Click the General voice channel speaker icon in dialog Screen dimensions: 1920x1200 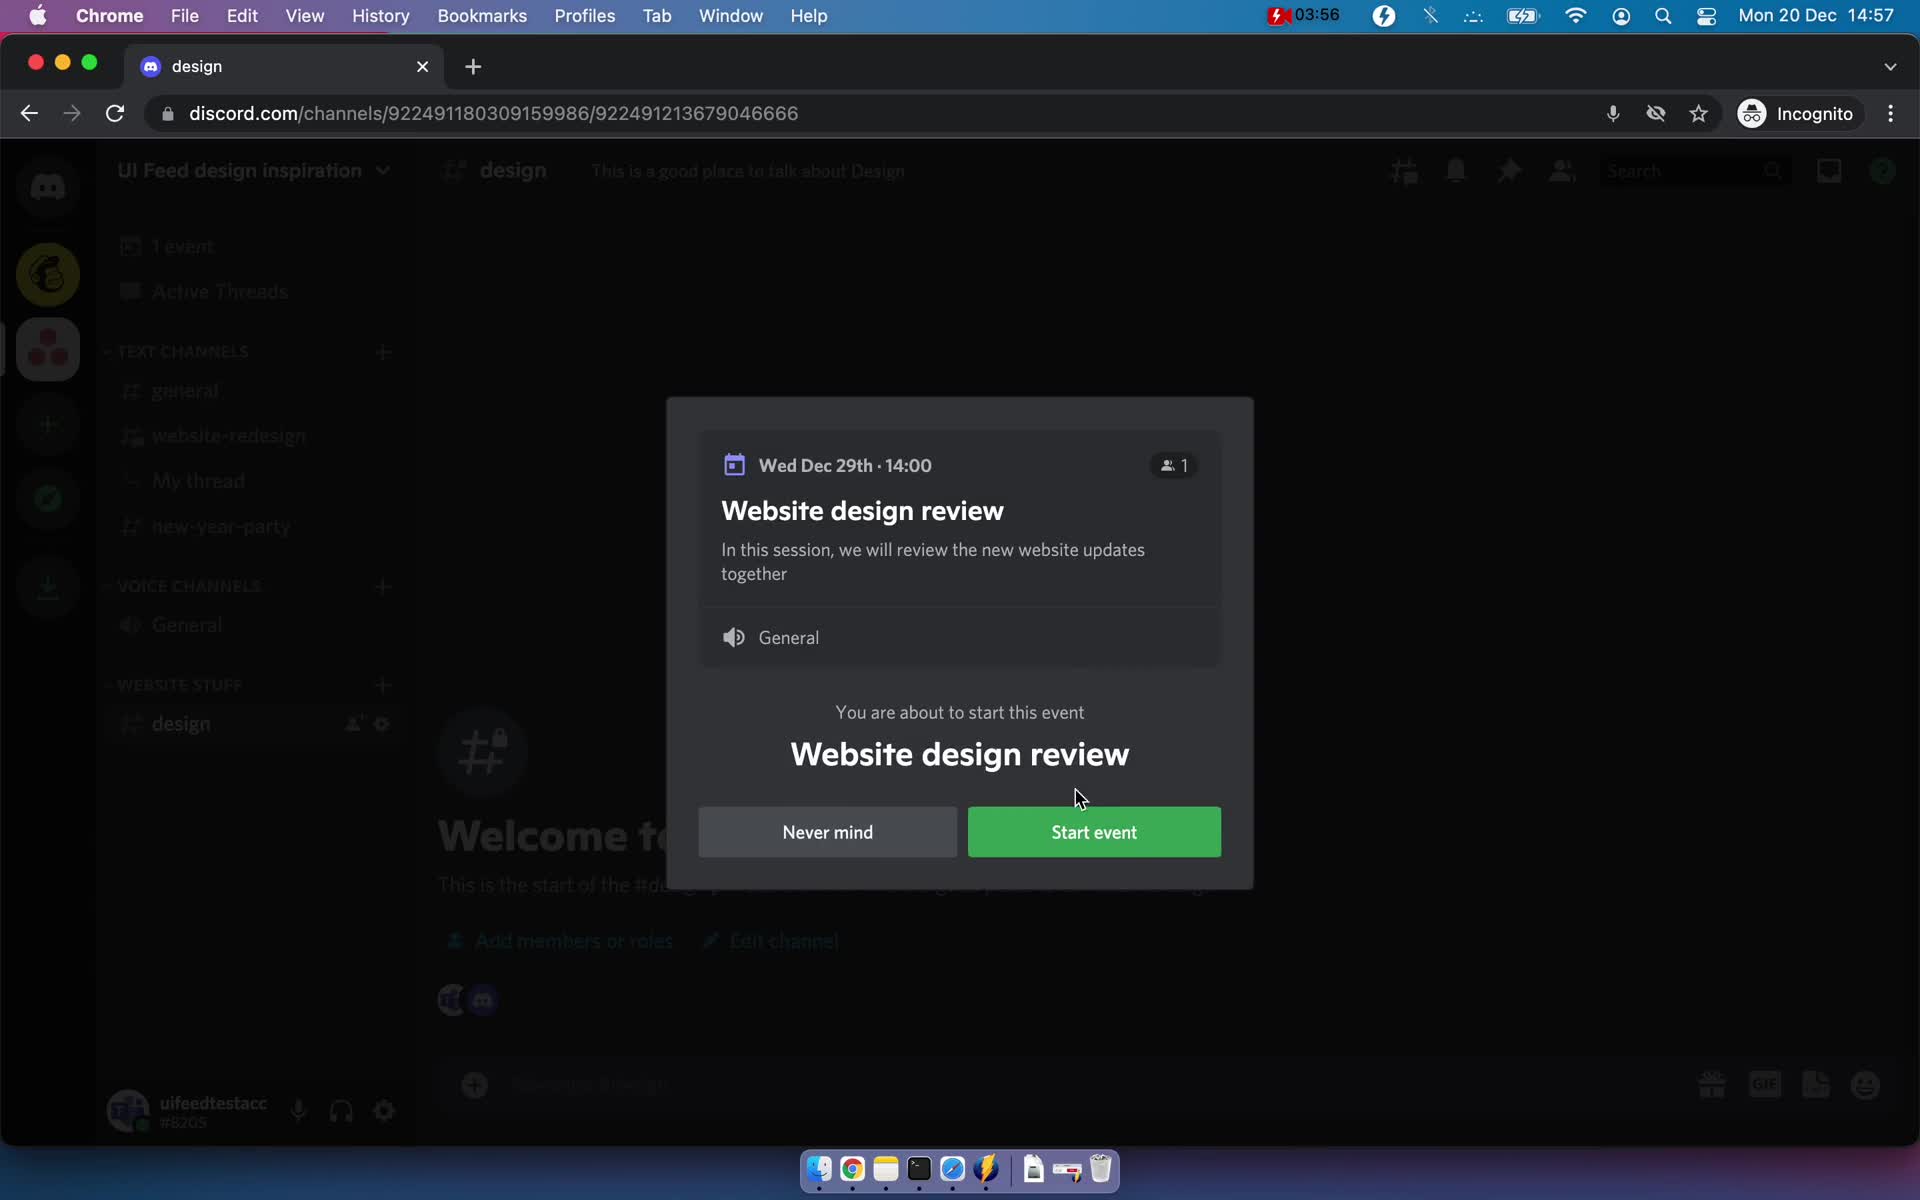(x=734, y=637)
